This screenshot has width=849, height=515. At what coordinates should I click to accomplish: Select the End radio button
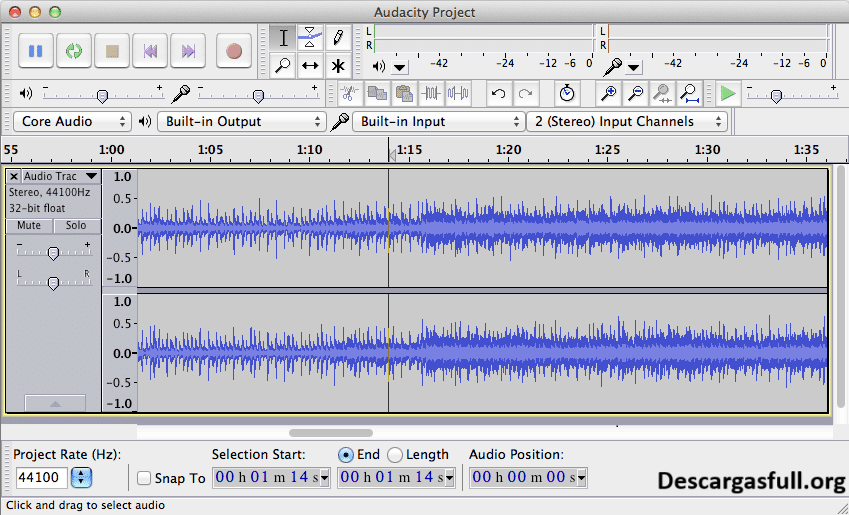tap(346, 455)
